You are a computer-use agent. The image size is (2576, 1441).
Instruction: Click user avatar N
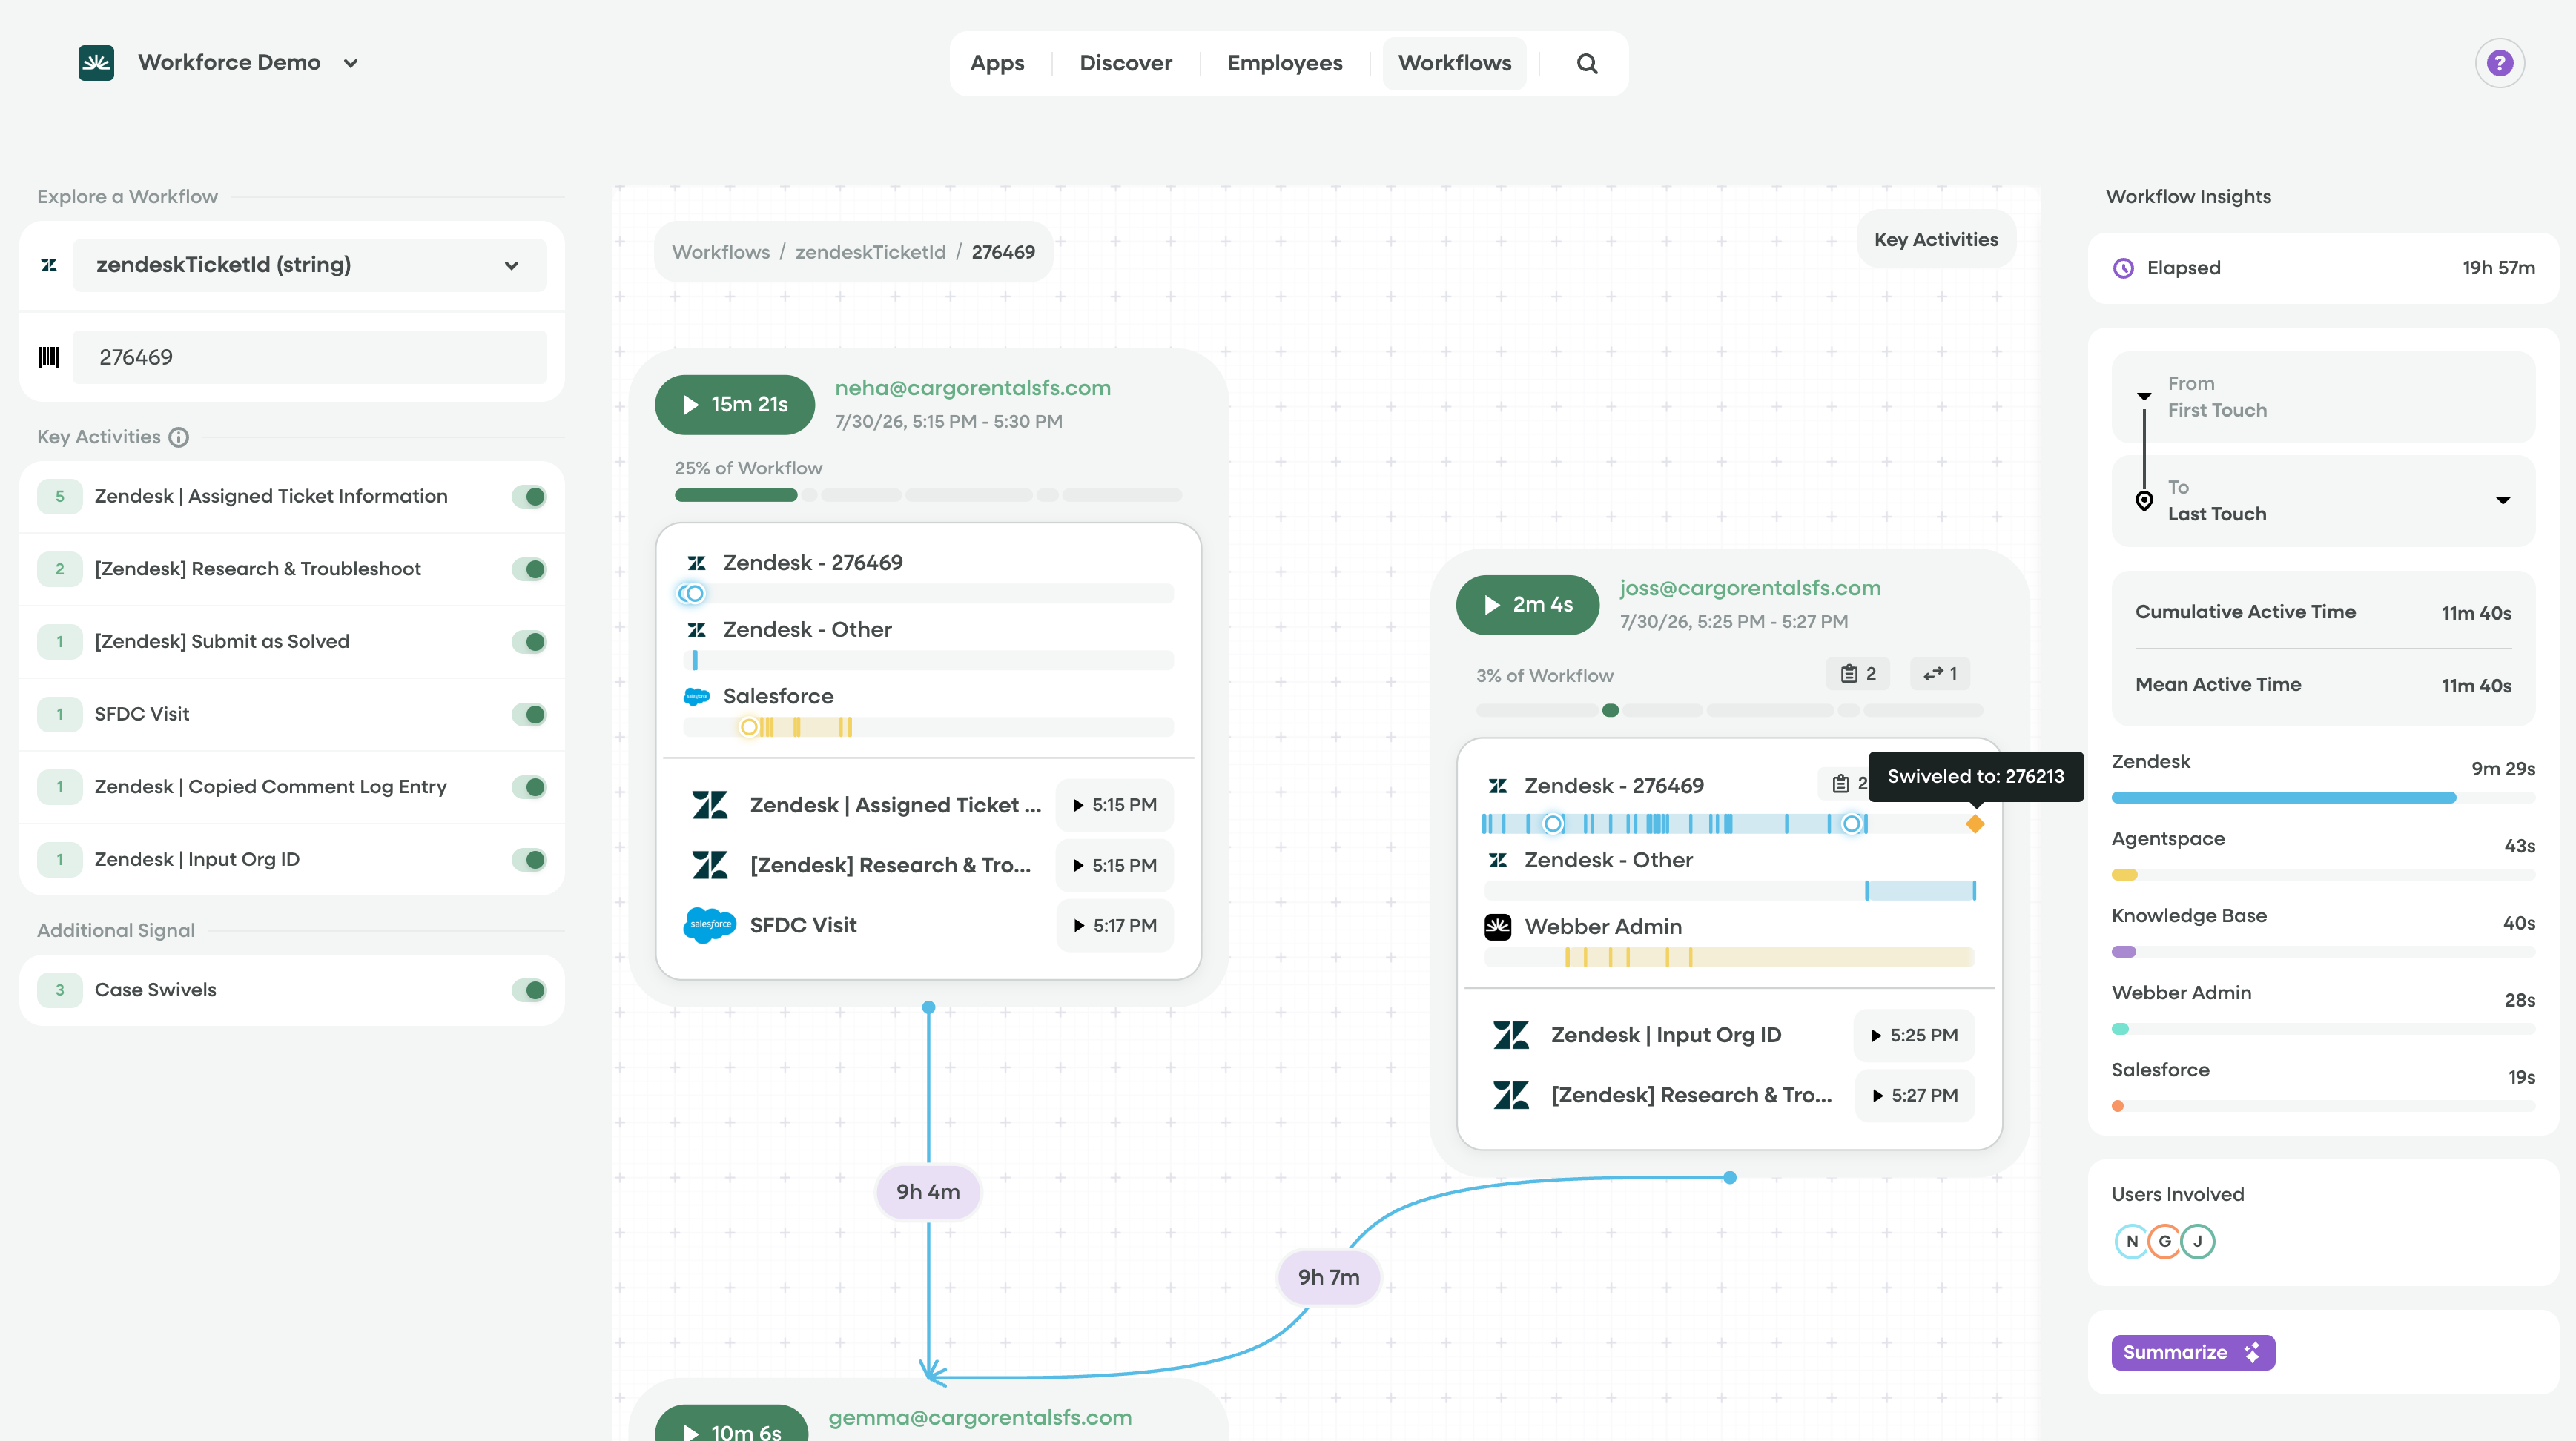(2131, 1241)
